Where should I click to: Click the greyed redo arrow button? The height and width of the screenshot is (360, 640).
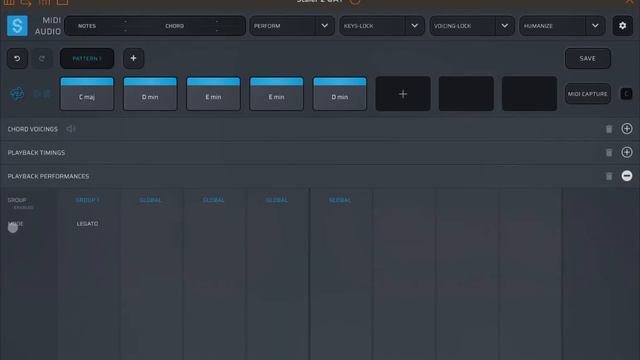pos(42,58)
